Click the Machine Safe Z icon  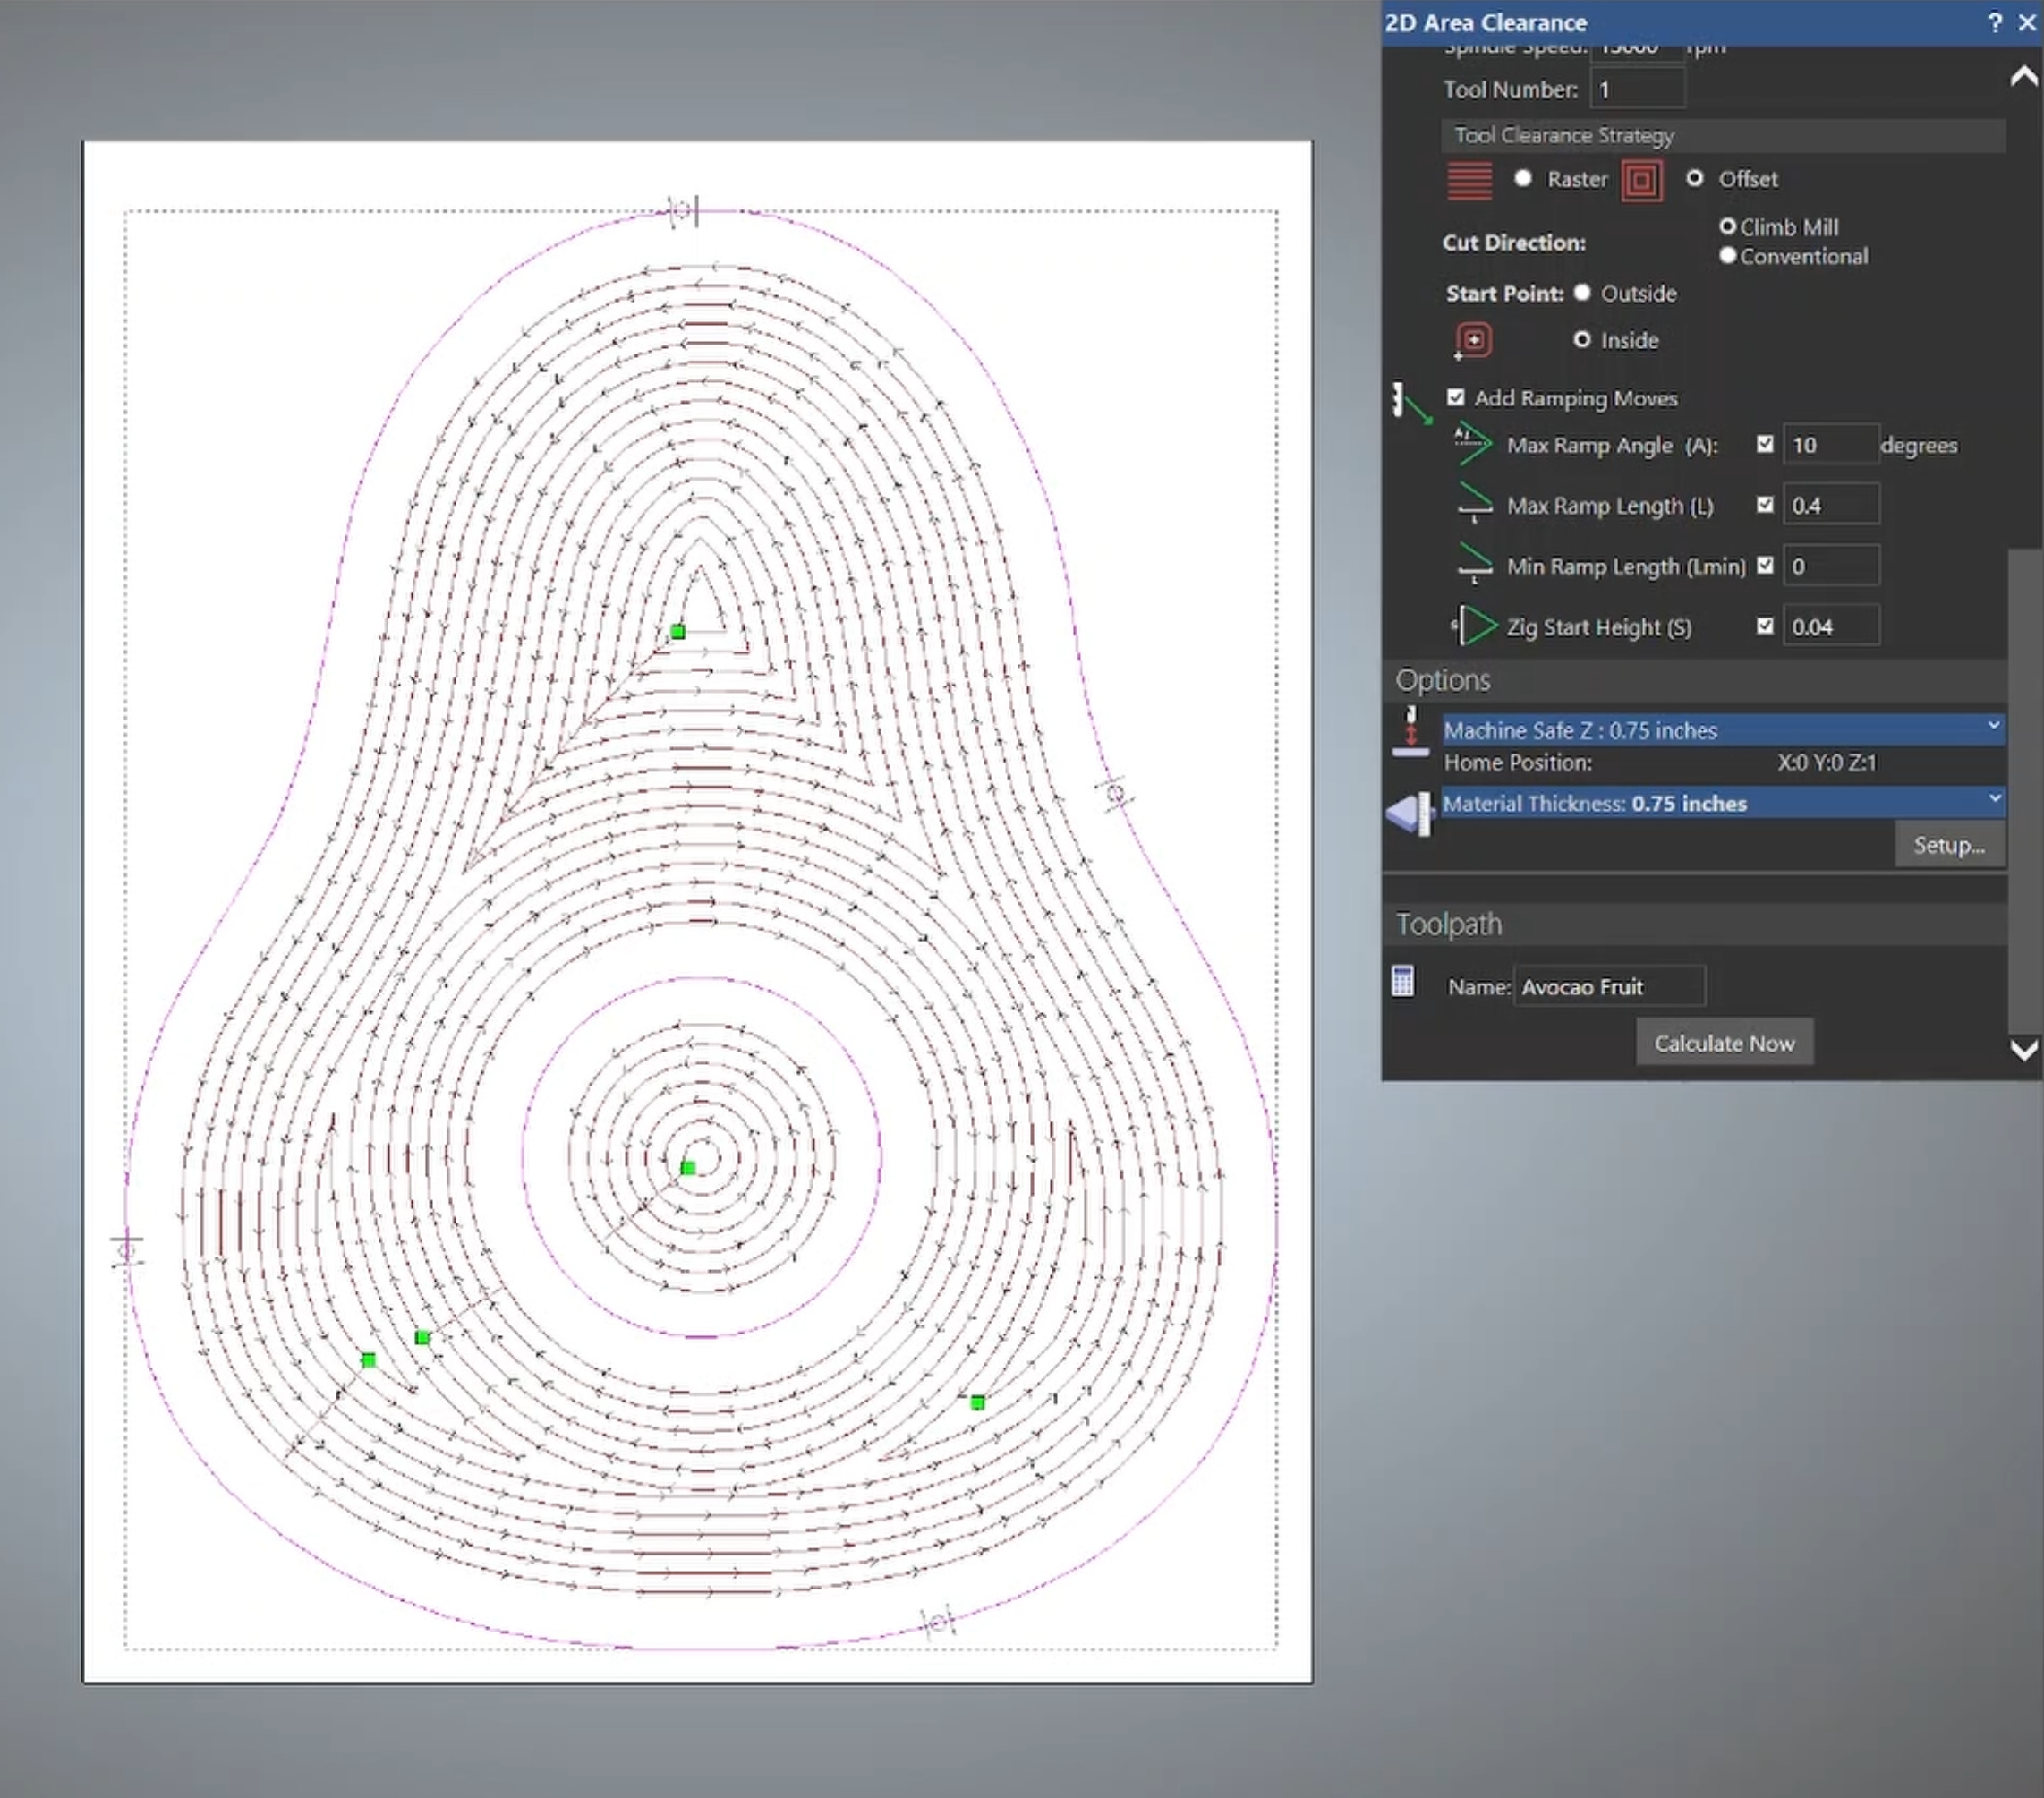point(1410,732)
